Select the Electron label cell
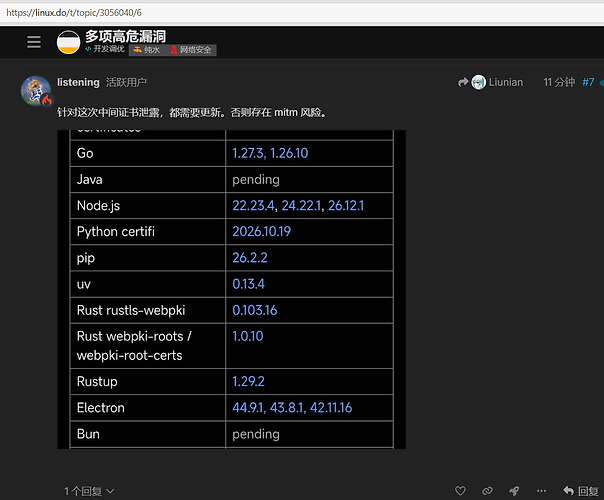The image size is (604, 500). pos(148,408)
